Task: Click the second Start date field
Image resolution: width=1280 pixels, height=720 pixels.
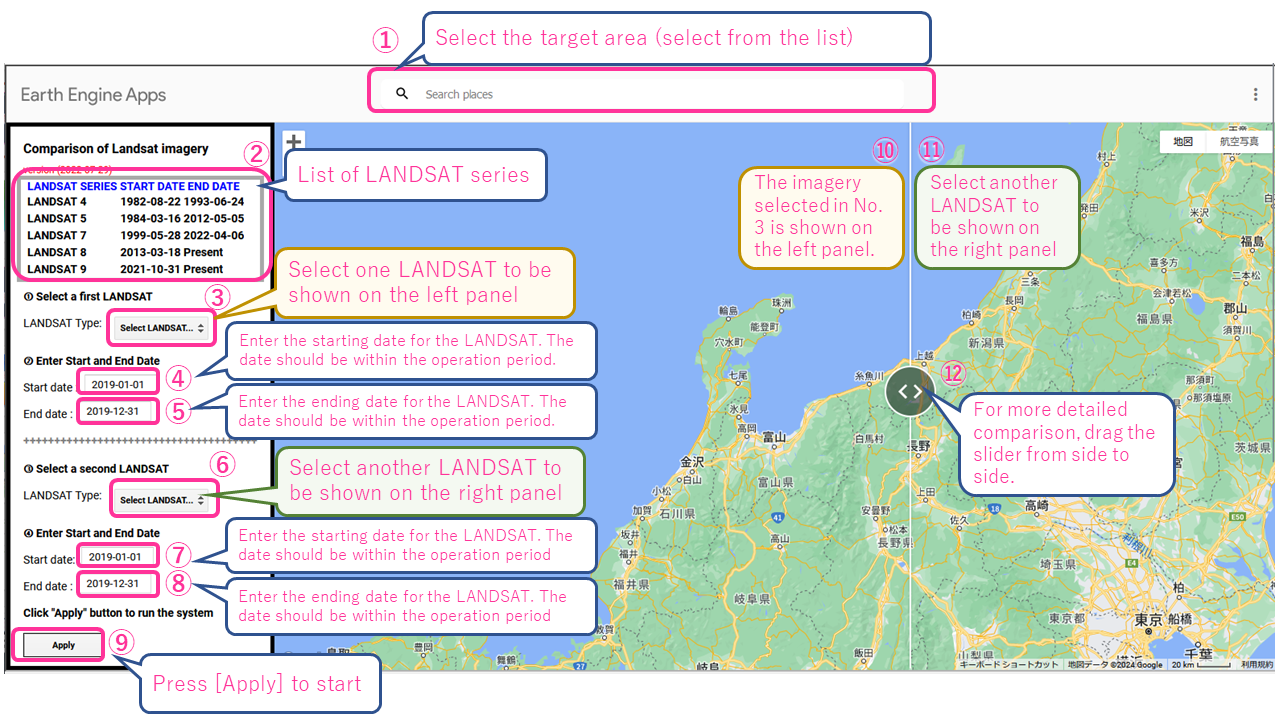Action: coord(119,556)
